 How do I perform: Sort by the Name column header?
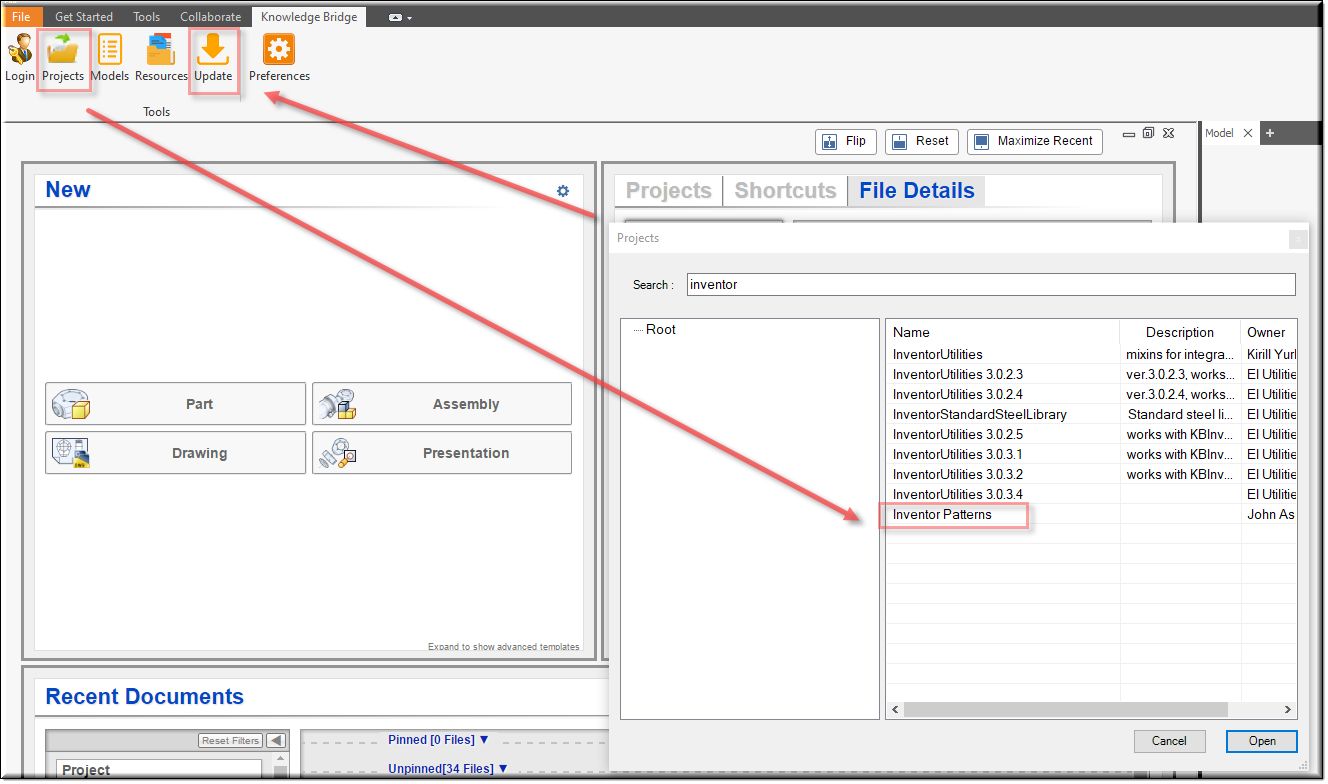click(x=1003, y=332)
